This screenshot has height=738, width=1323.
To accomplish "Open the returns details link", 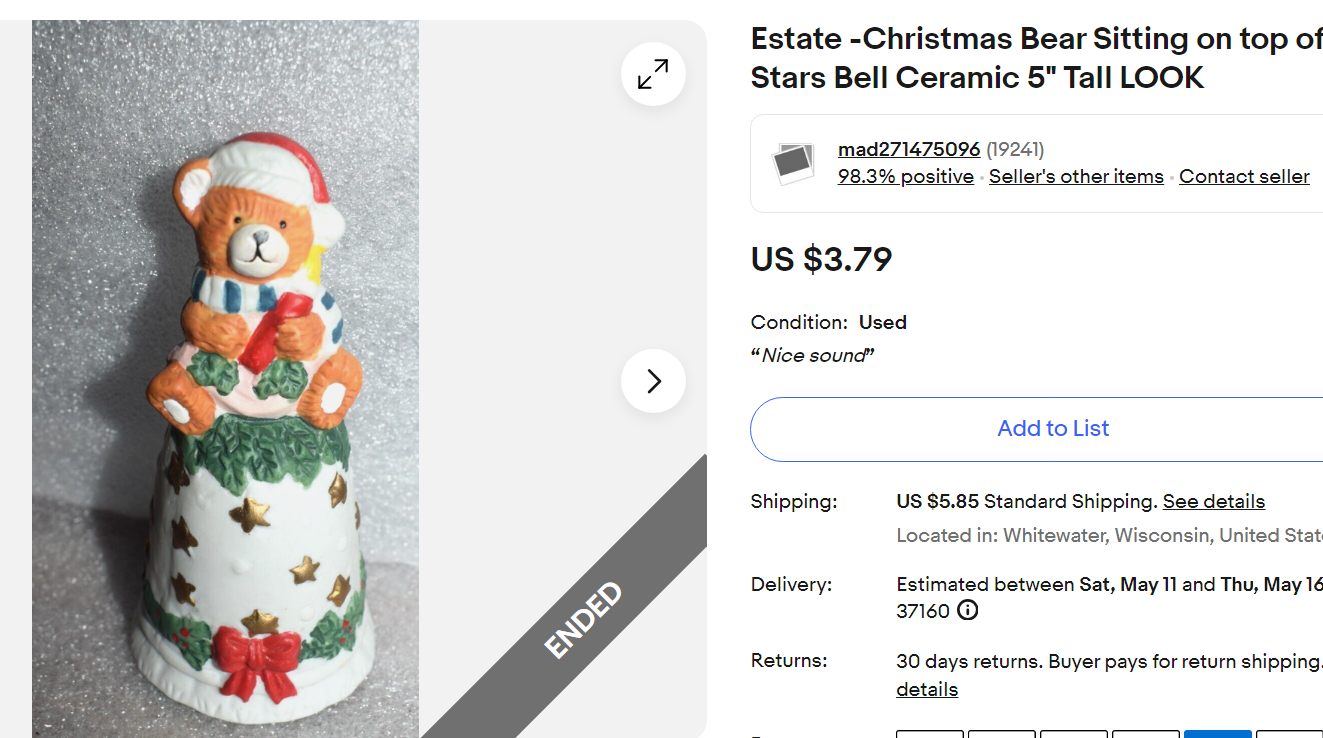I will pos(927,689).
